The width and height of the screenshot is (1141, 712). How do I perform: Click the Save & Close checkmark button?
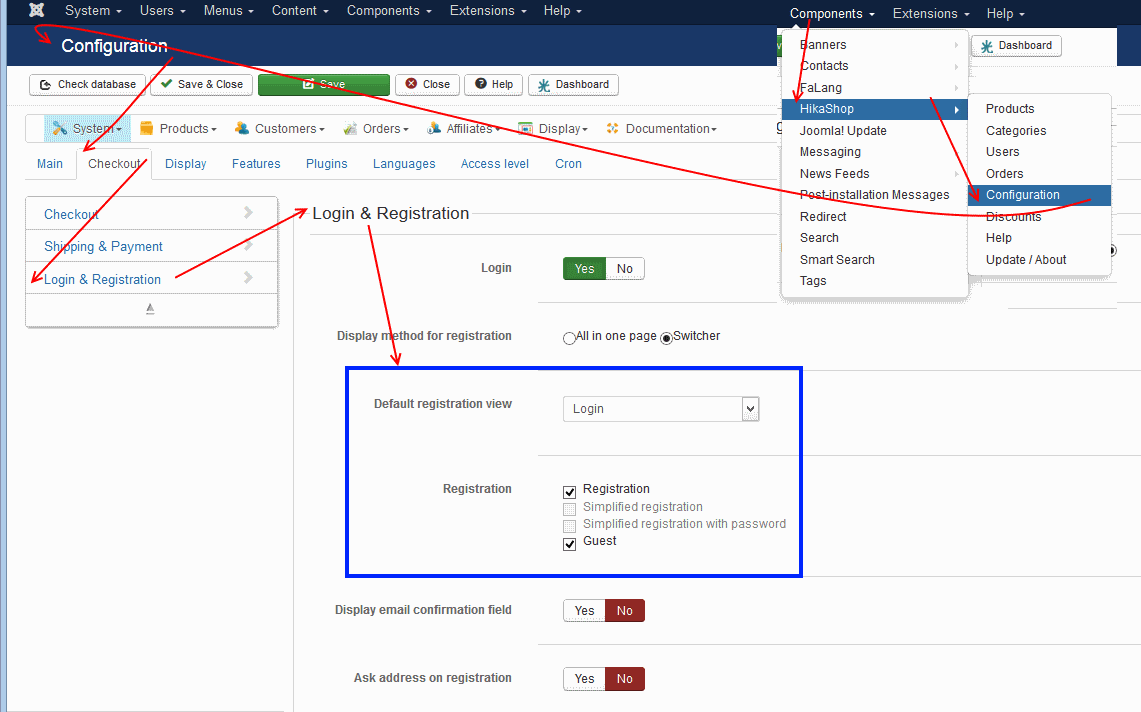point(202,84)
